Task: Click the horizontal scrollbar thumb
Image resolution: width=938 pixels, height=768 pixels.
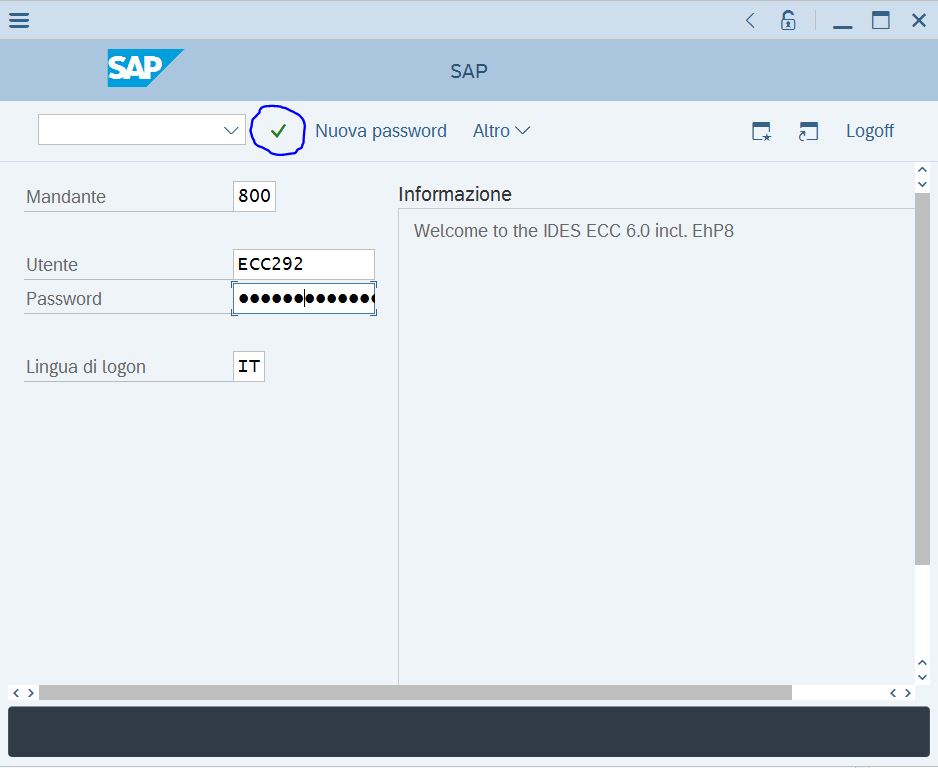Action: click(x=415, y=693)
